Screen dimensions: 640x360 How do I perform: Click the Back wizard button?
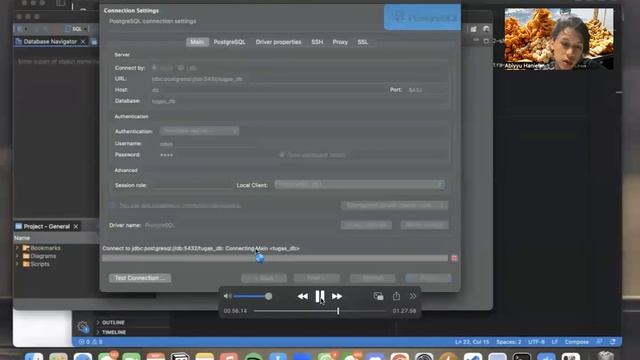click(x=264, y=278)
